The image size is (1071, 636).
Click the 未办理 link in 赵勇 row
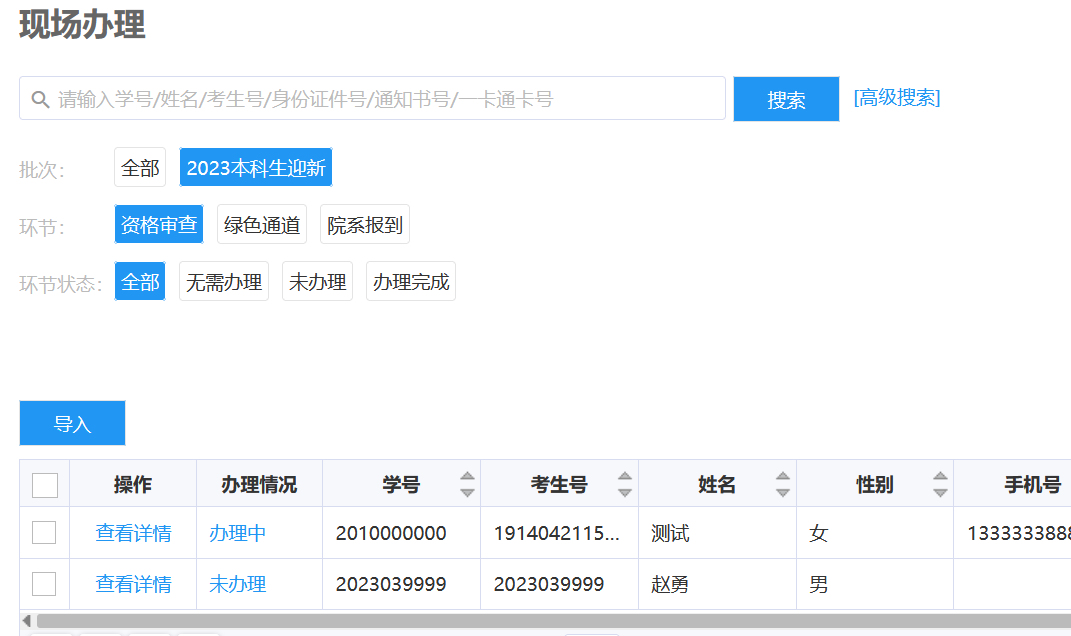coord(237,584)
